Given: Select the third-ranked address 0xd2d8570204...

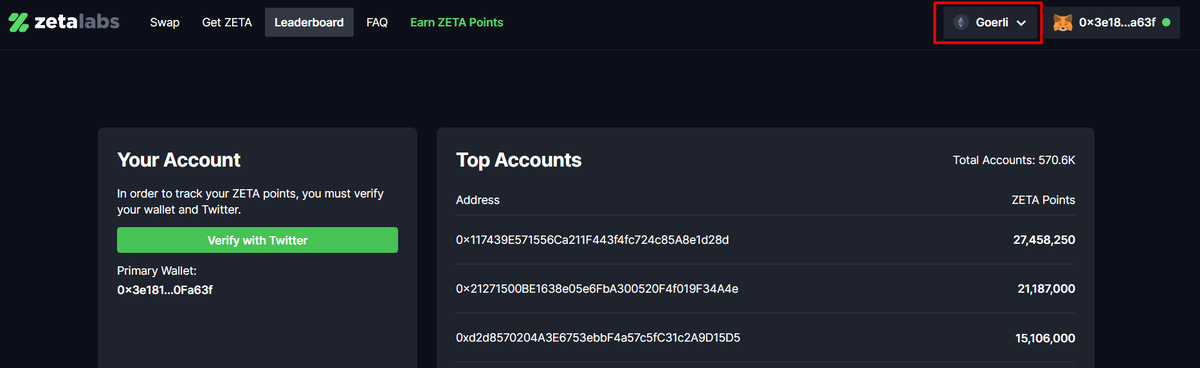Looking at the screenshot, I should 598,338.
